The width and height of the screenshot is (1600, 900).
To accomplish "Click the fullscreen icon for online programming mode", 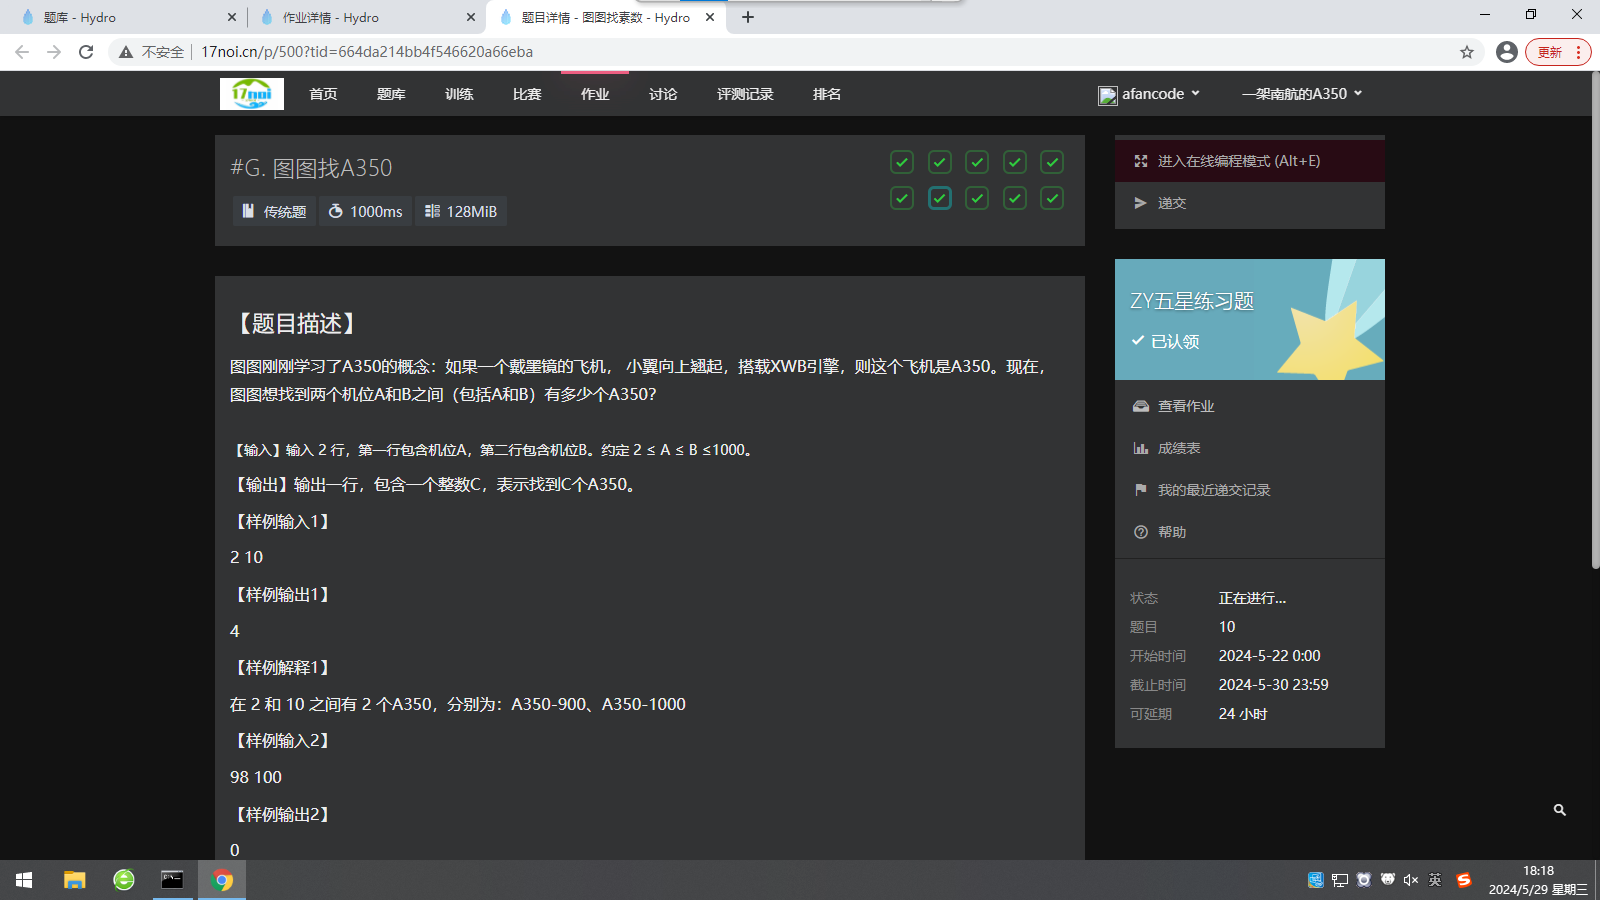I will pyautogui.click(x=1141, y=161).
